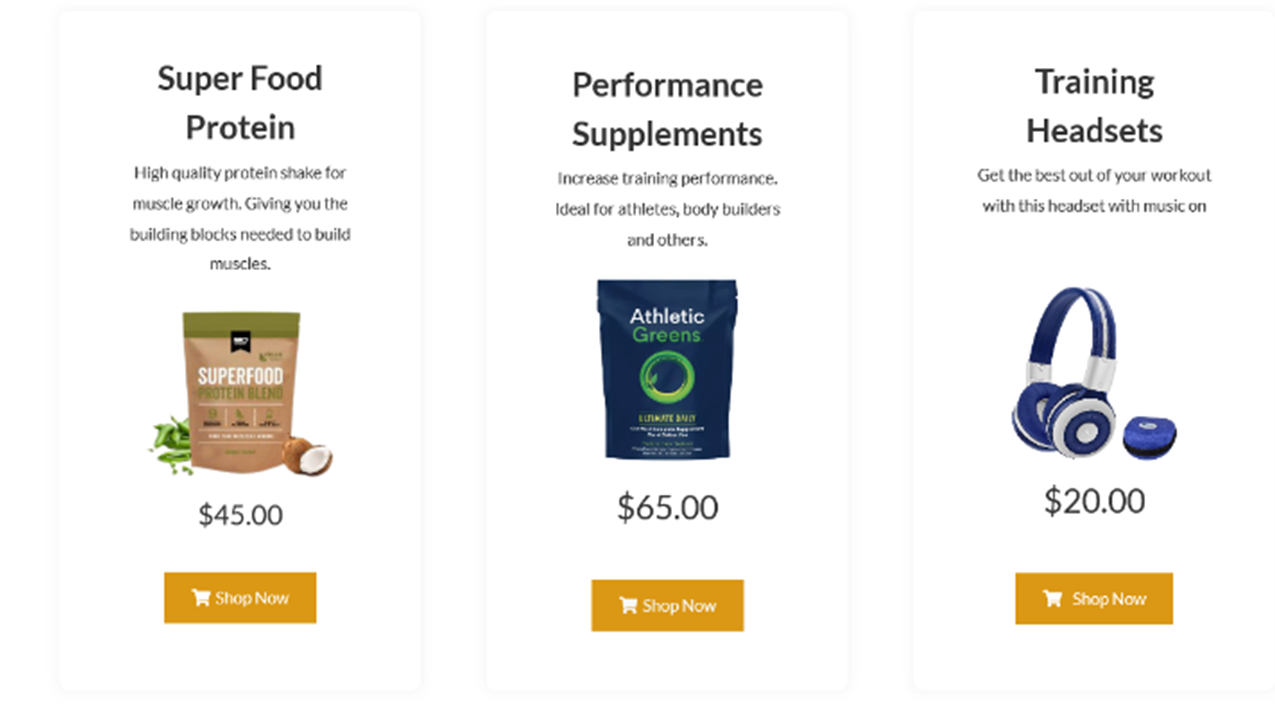Click the coconut beside the protein bag

tap(307, 456)
